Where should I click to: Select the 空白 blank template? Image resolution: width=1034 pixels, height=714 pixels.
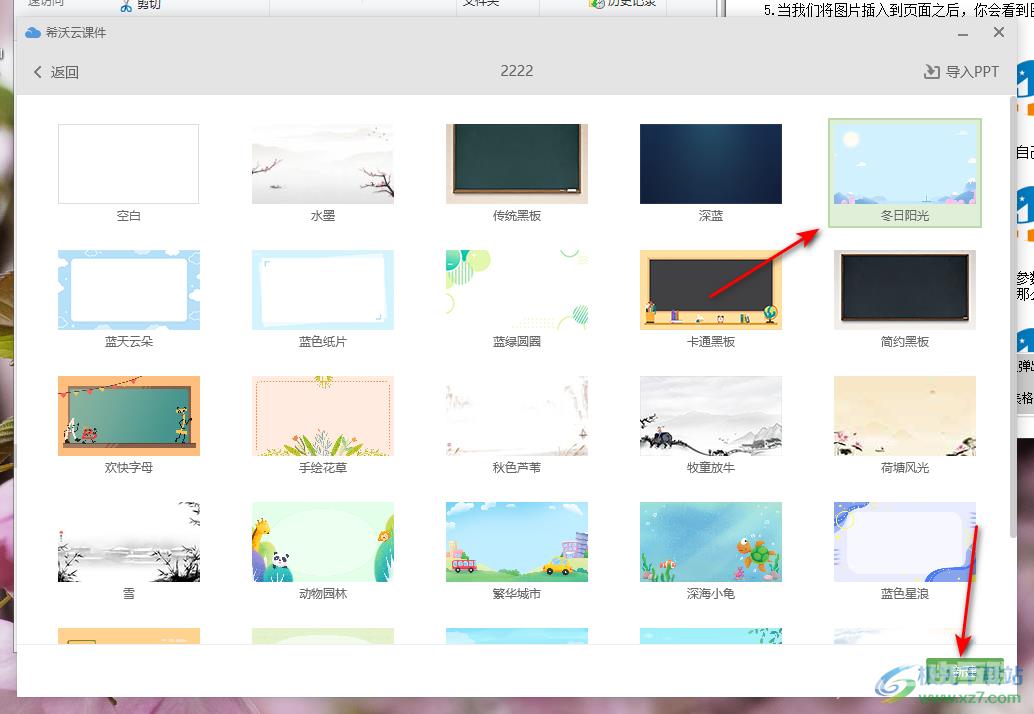point(129,164)
